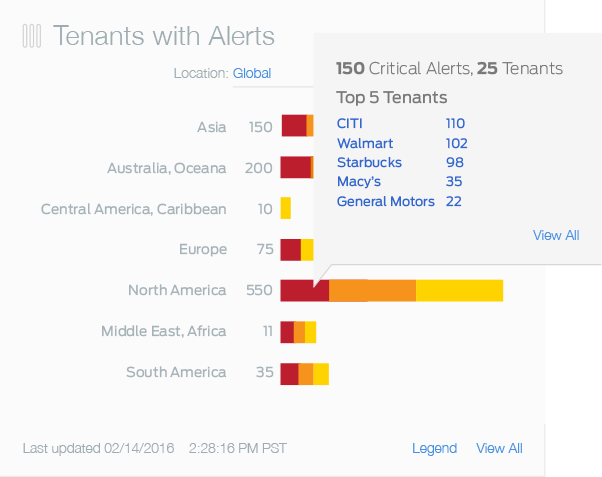Click the Europe red bar segment
The image size is (602, 477).
click(290, 250)
